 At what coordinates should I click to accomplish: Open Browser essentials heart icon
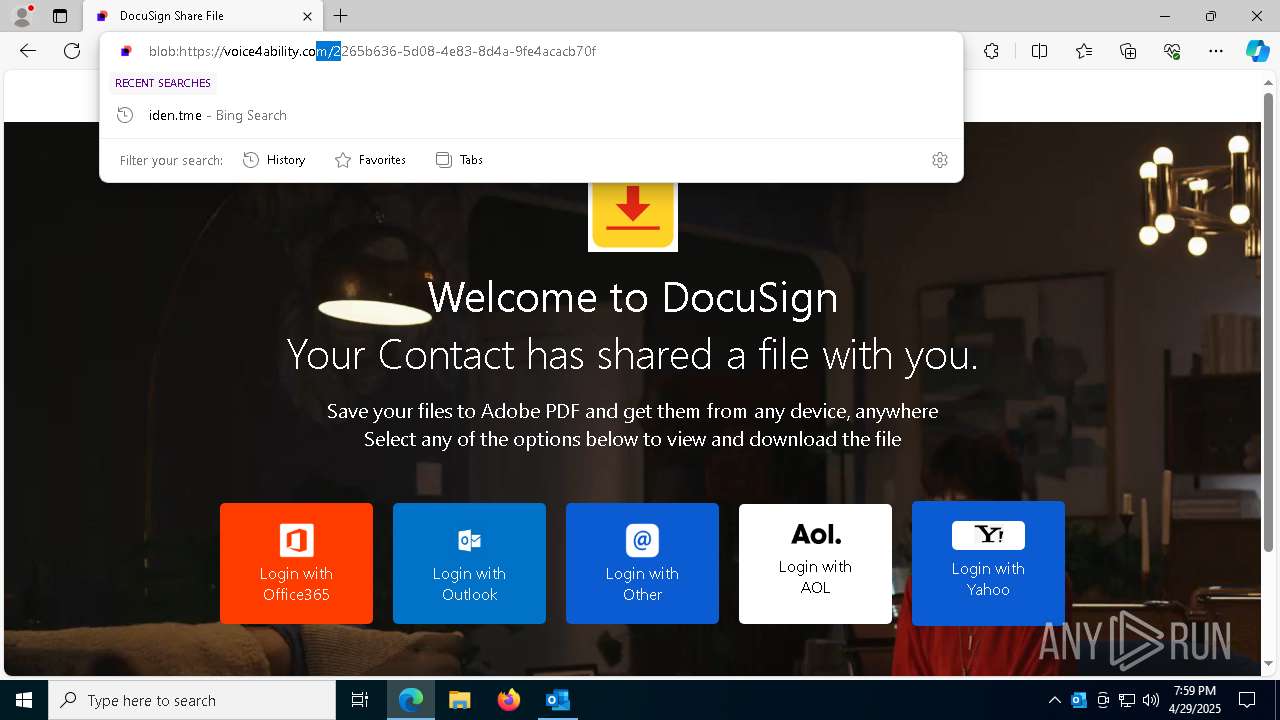tap(1172, 51)
